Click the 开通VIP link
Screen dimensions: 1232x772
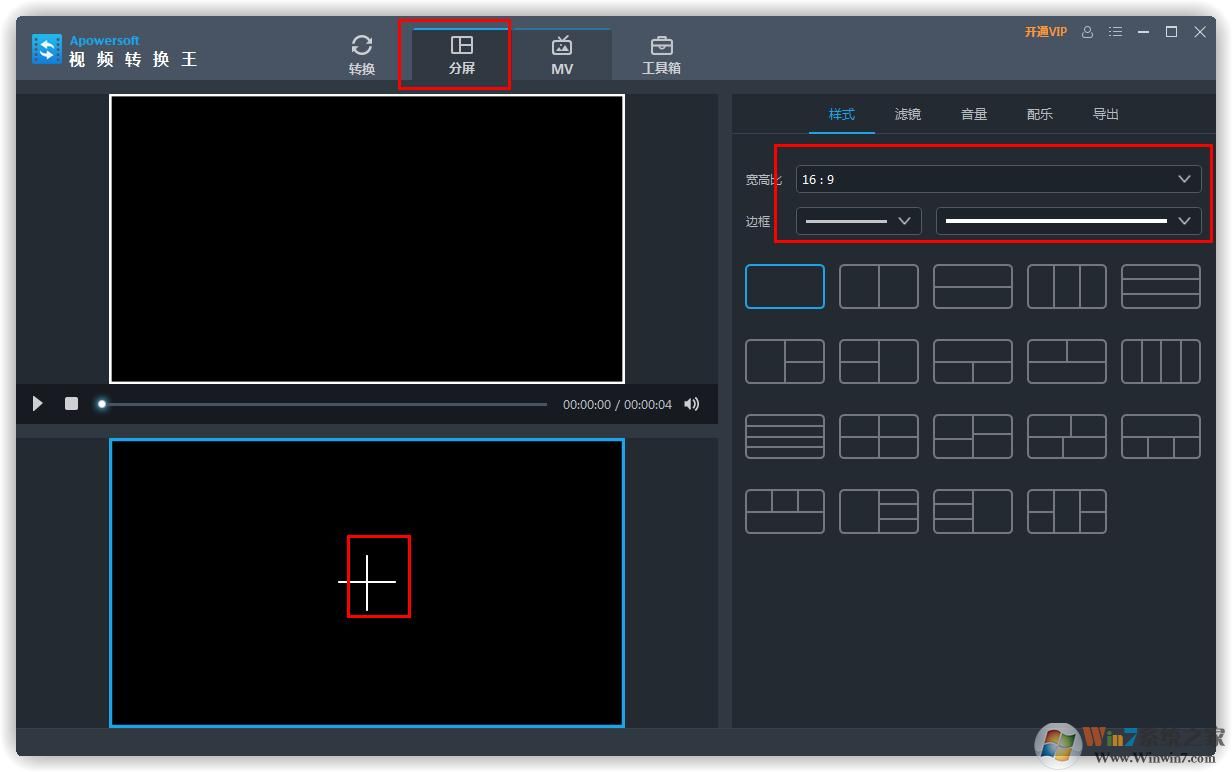coord(1045,32)
